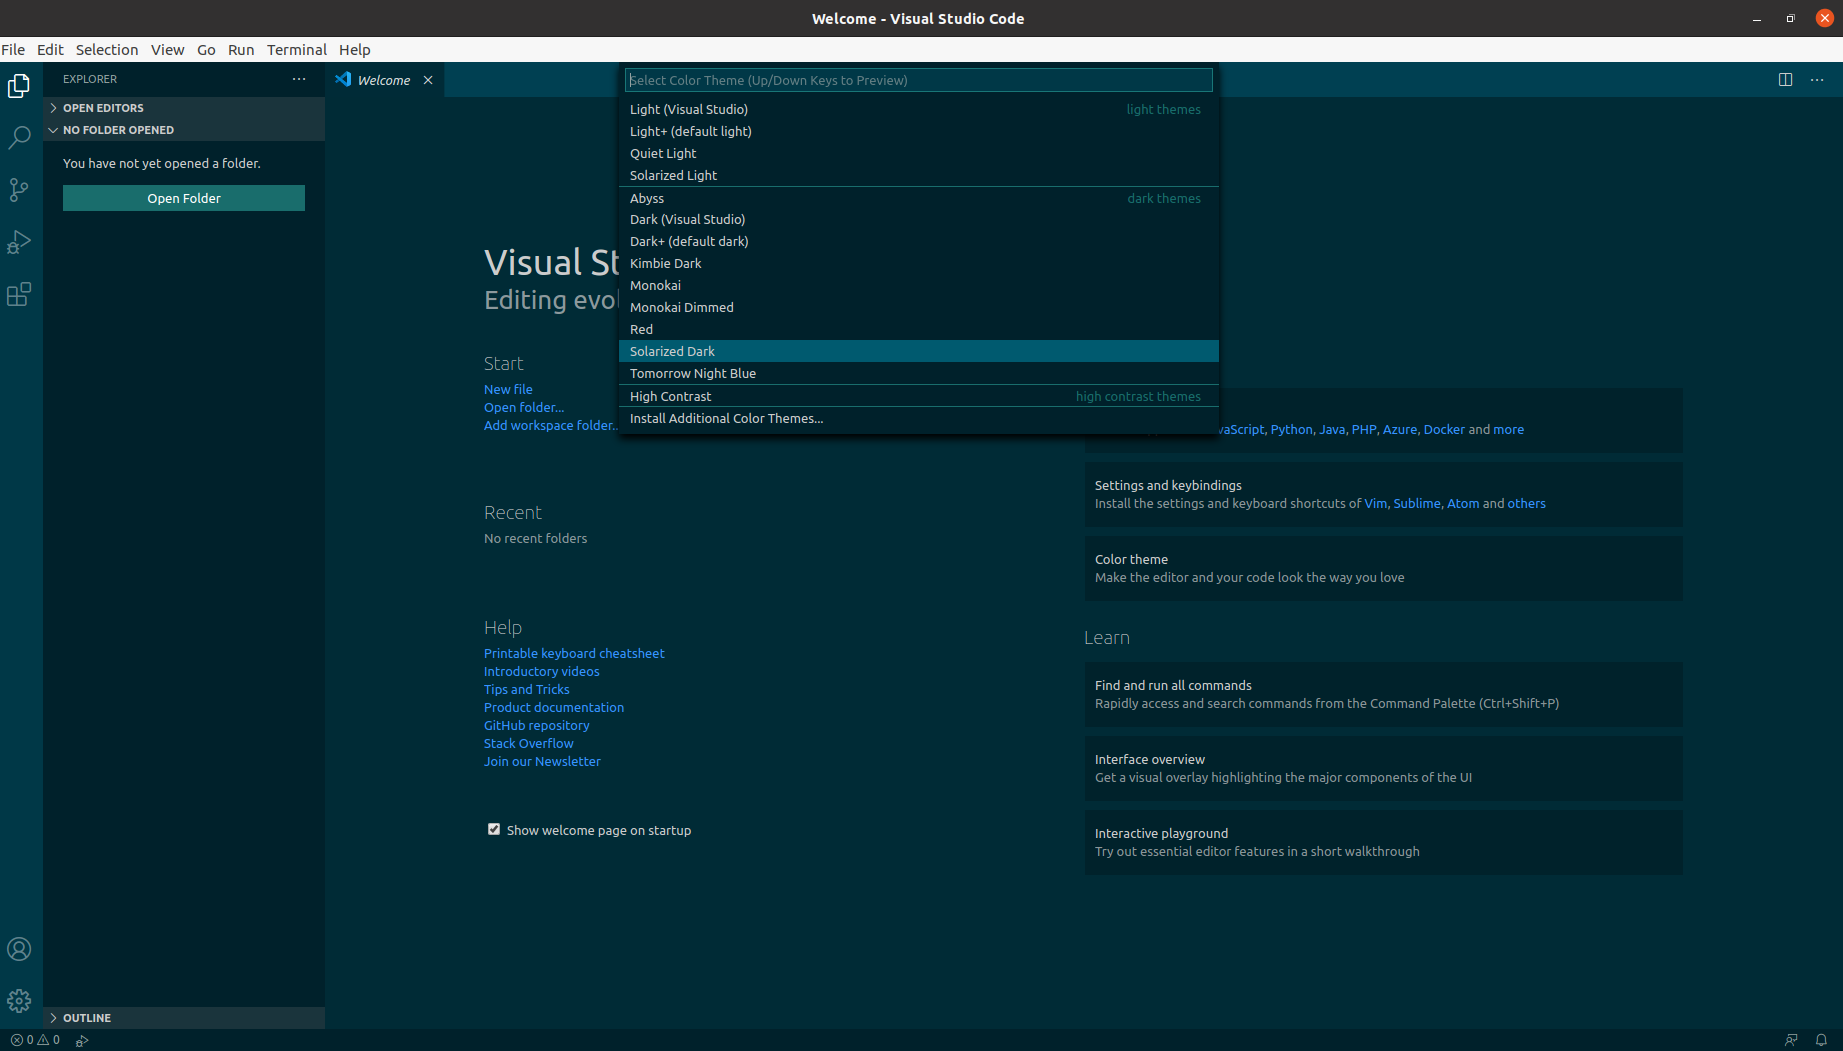The image size is (1843, 1051).
Task: Select the Tomorrow Night Blue theme
Action: [918, 373]
